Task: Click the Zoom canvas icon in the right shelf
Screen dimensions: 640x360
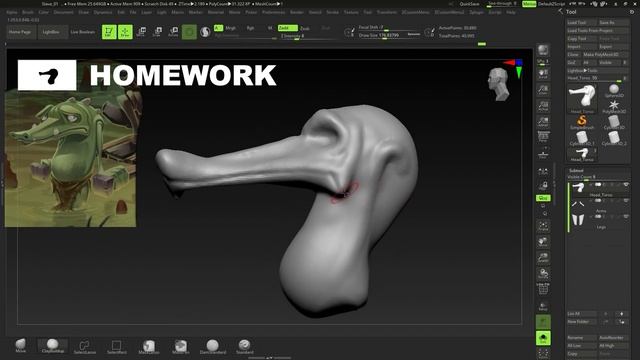Action: (x=543, y=90)
